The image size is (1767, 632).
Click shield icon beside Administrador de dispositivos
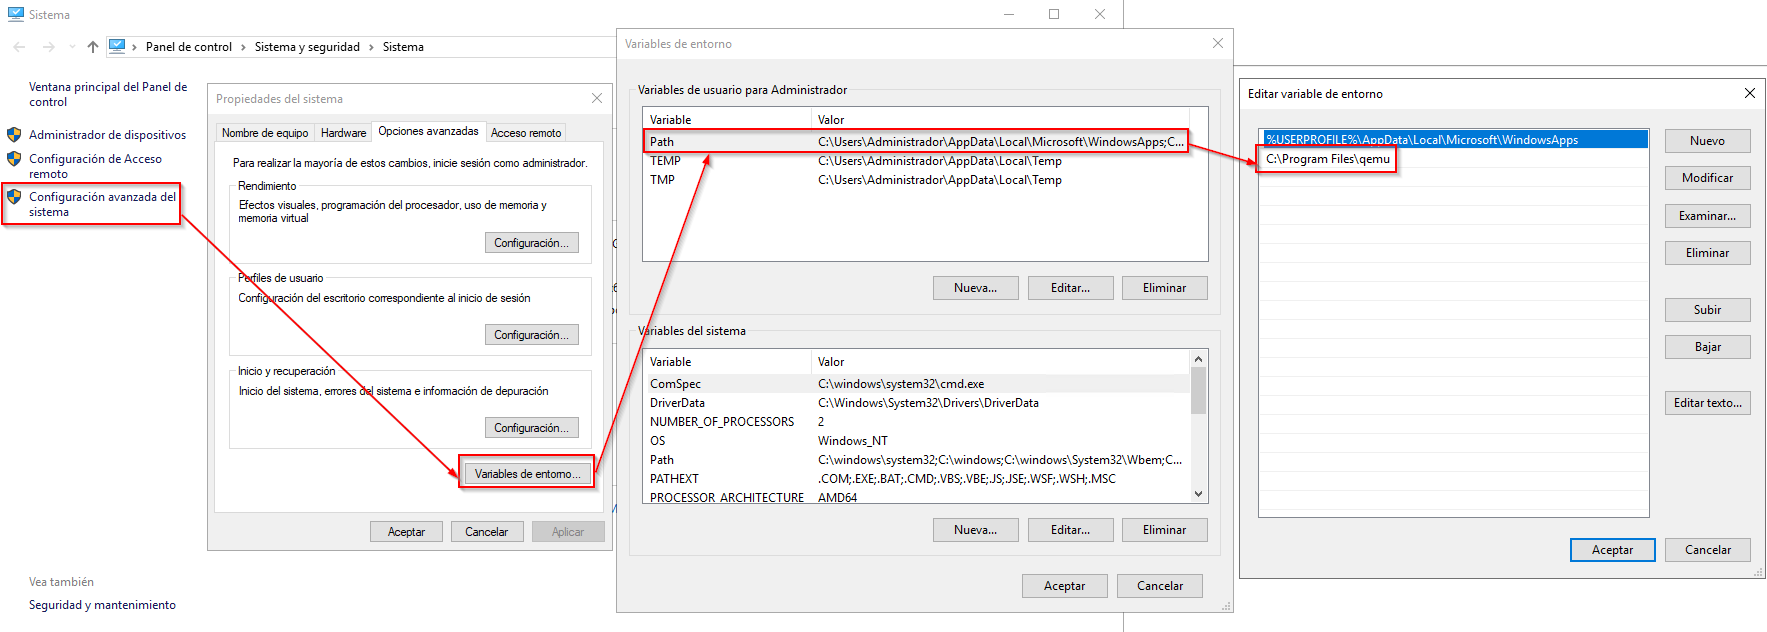click(14, 135)
